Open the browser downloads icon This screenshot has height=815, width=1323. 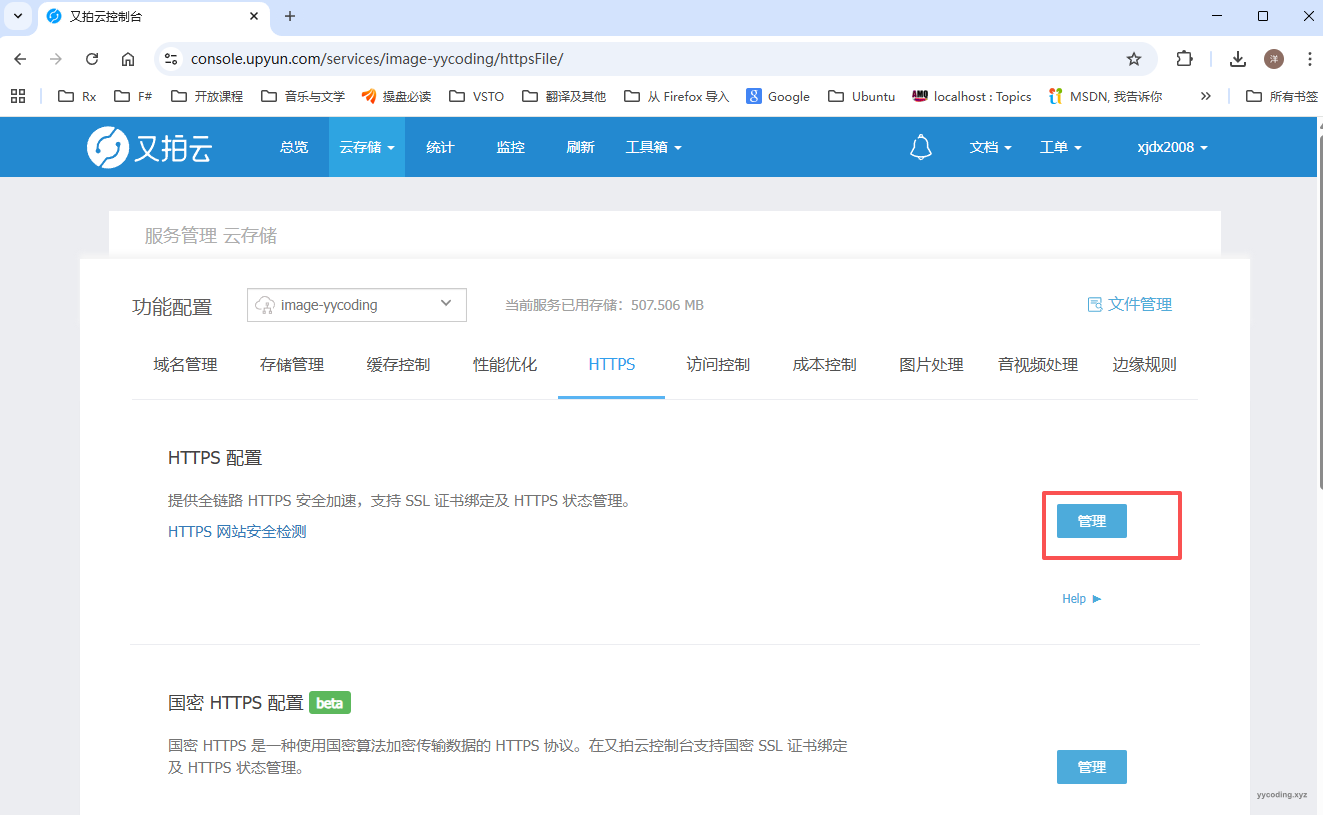[x=1237, y=59]
